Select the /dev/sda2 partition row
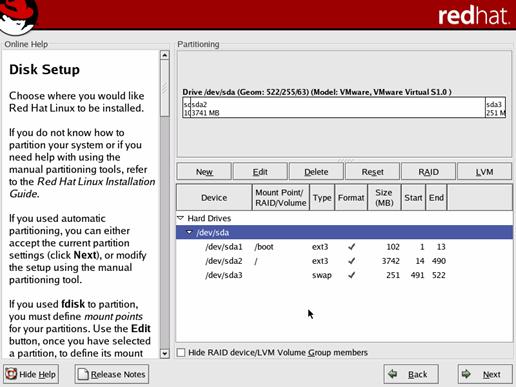 344,261
